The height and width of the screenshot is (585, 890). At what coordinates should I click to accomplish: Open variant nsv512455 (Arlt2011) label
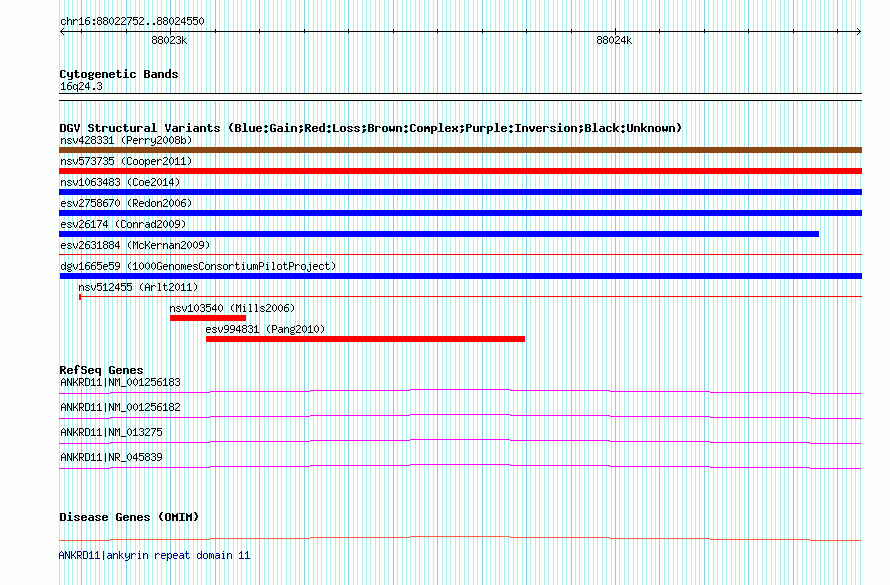point(138,287)
